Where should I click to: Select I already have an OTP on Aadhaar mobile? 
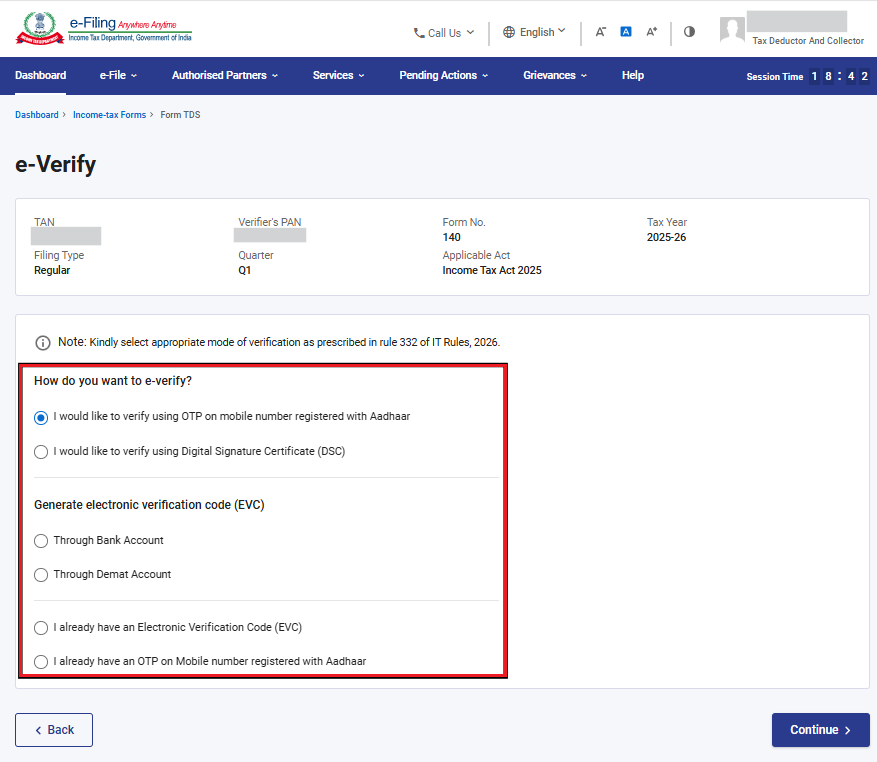point(41,662)
